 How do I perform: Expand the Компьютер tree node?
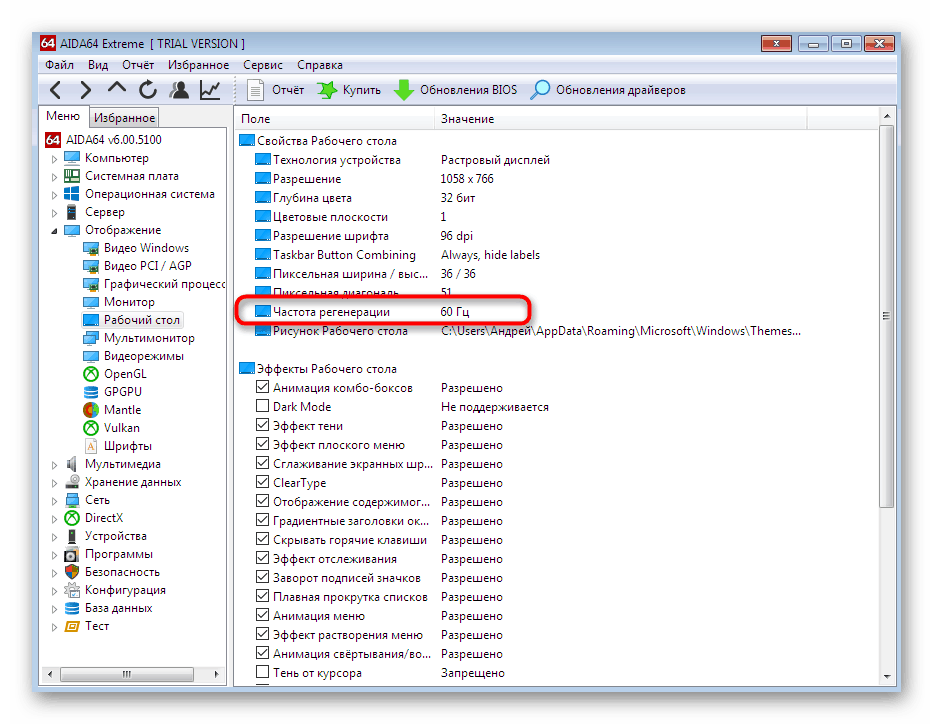tap(54, 159)
